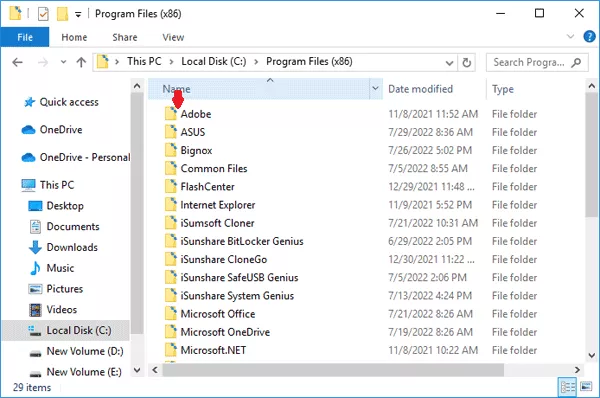Select the ASUS folder icon

(171, 132)
